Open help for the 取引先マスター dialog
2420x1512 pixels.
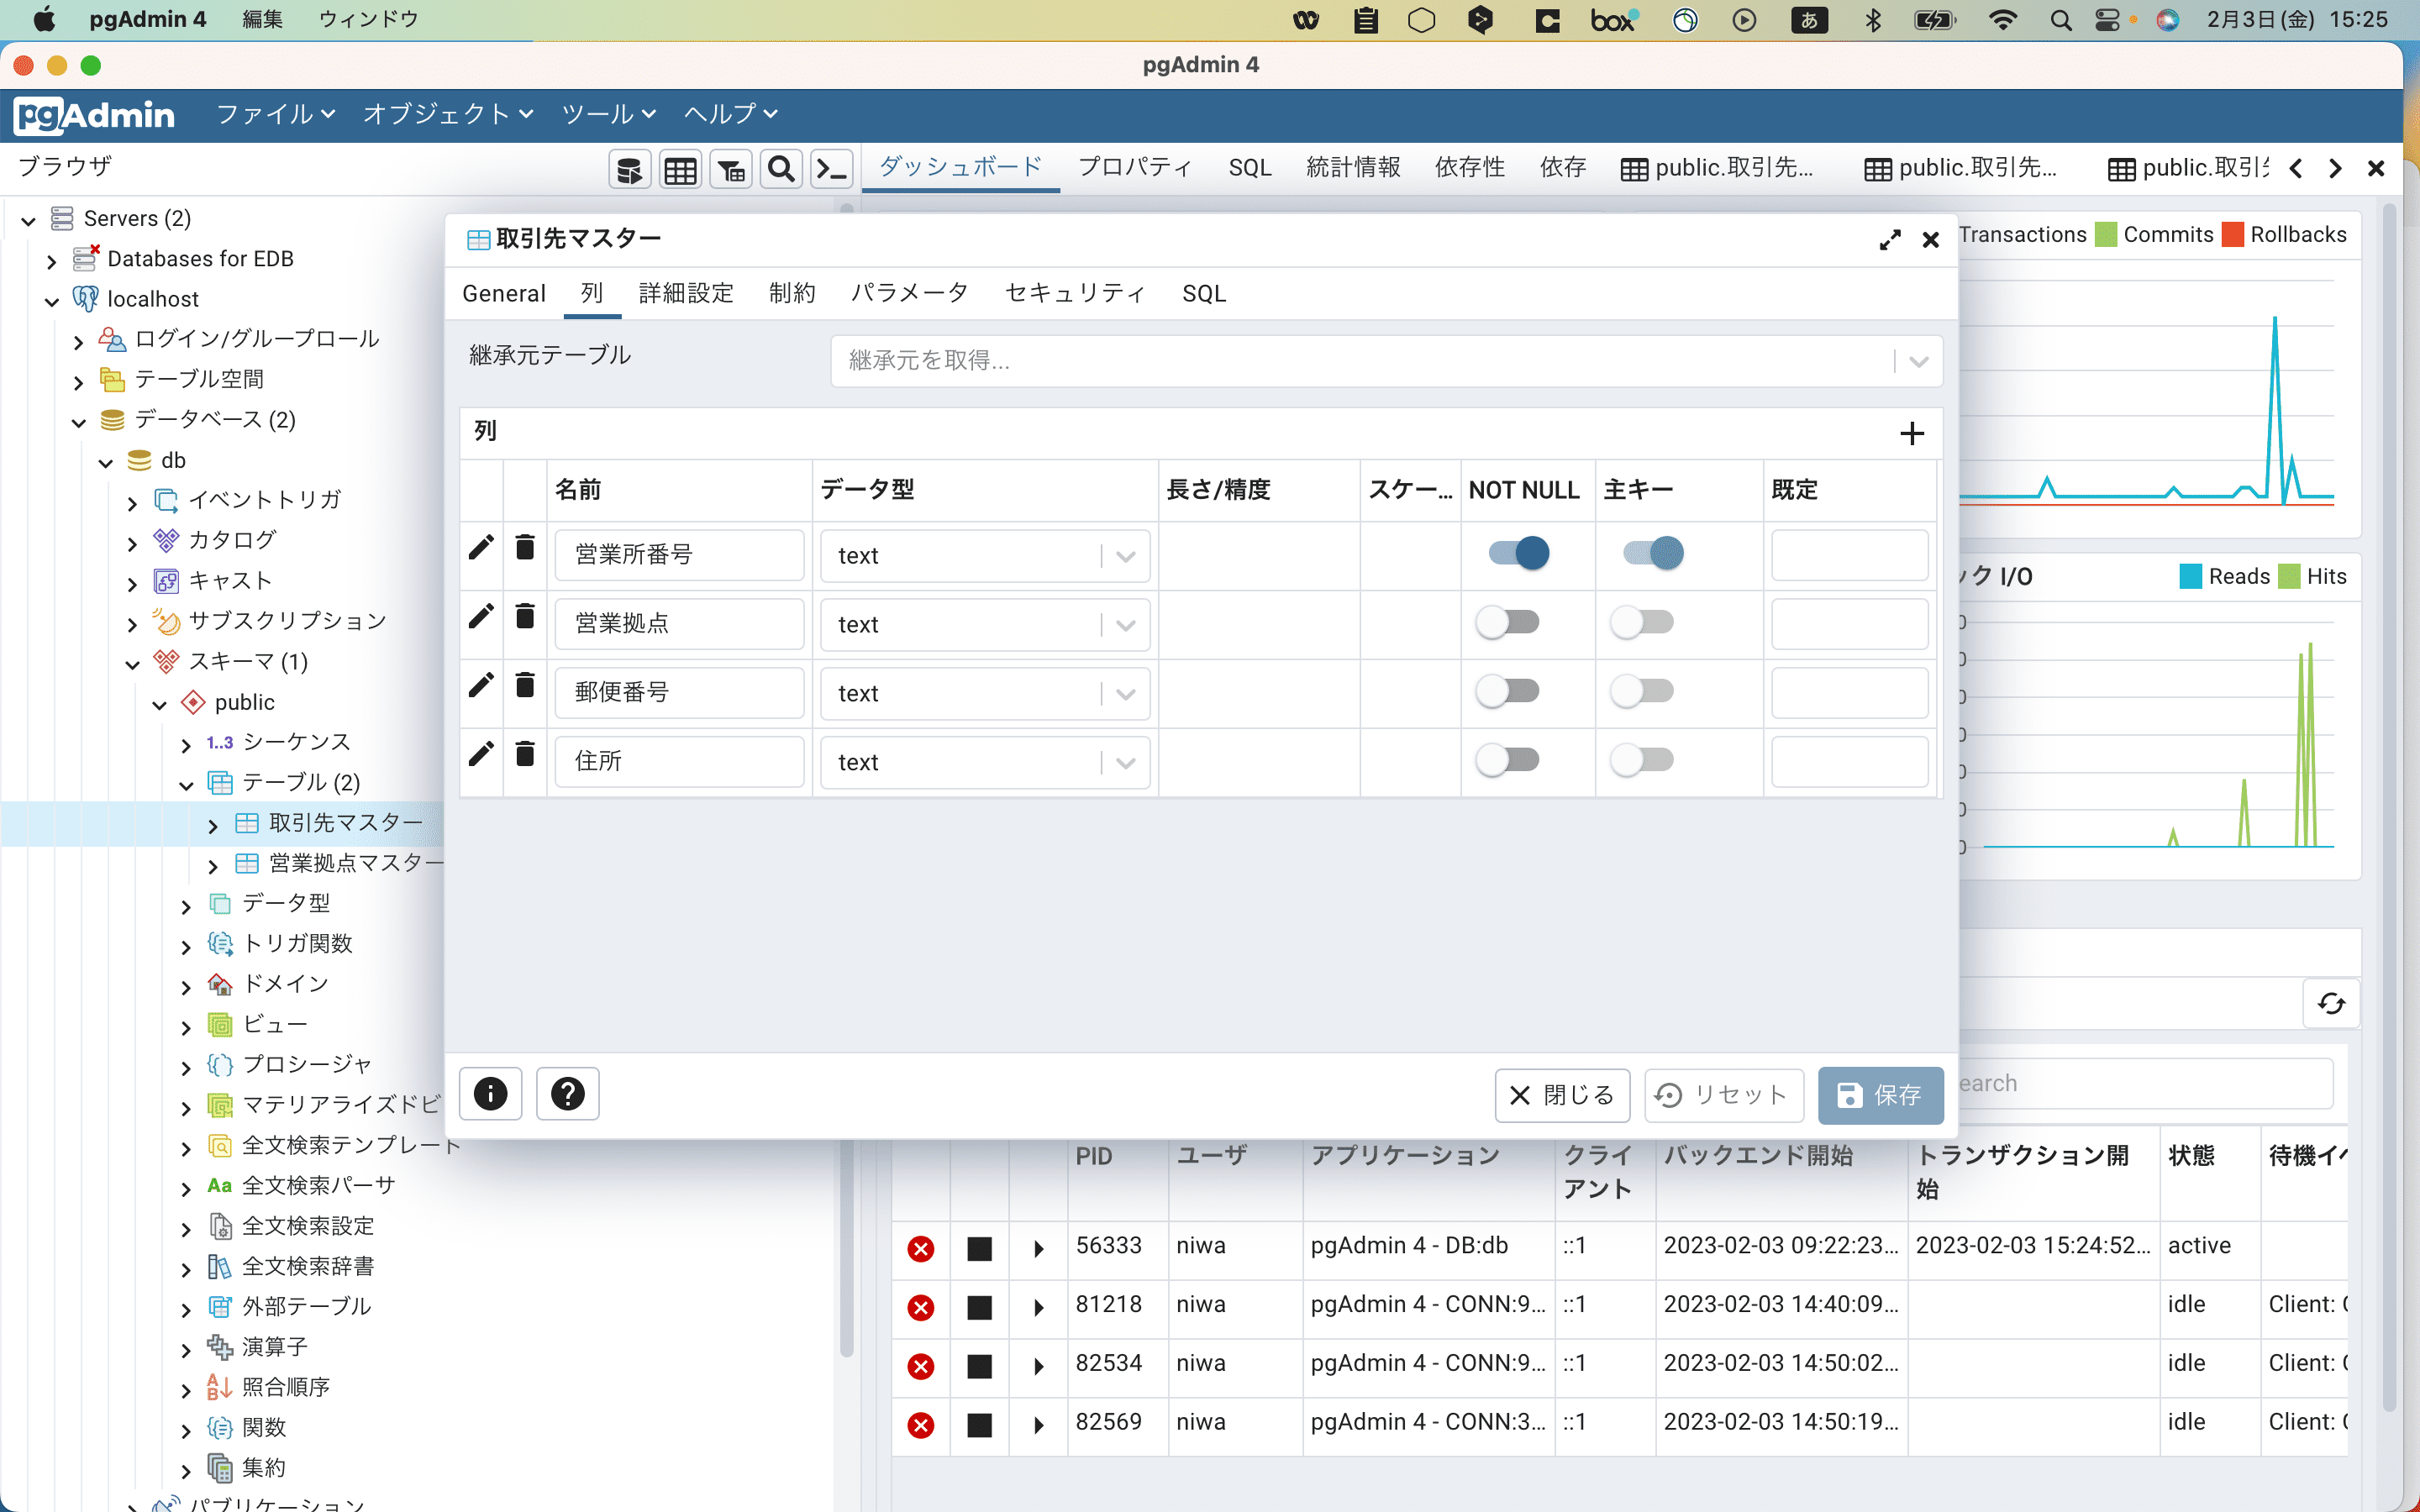(567, 1093)
